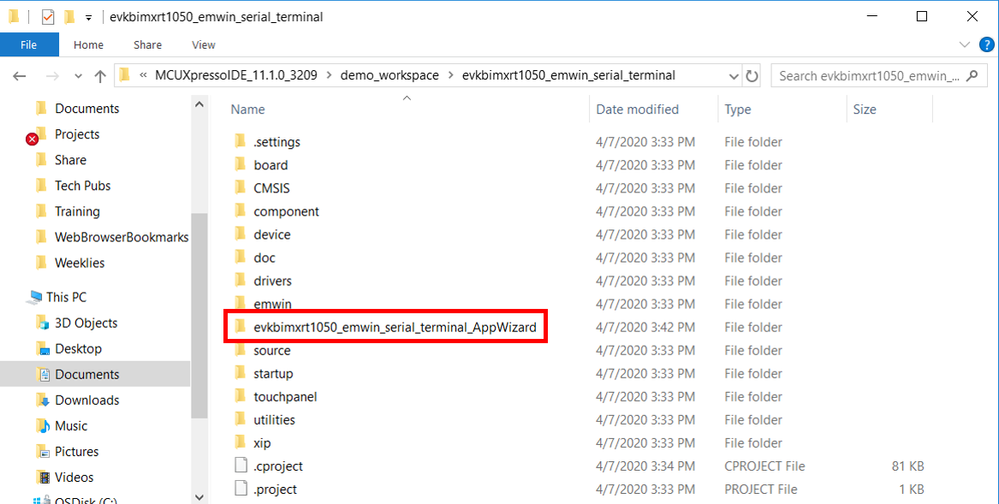Select the component folder
999x504 pixels.
coord(286,212)
